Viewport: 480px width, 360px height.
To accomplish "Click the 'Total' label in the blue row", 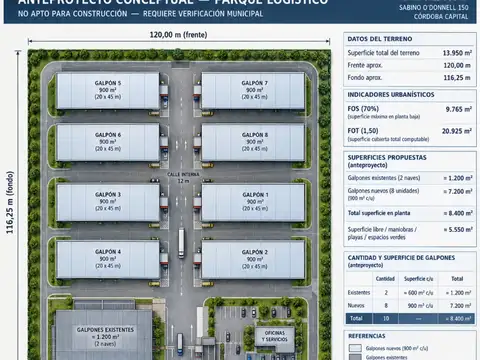I will coord(356,318).
